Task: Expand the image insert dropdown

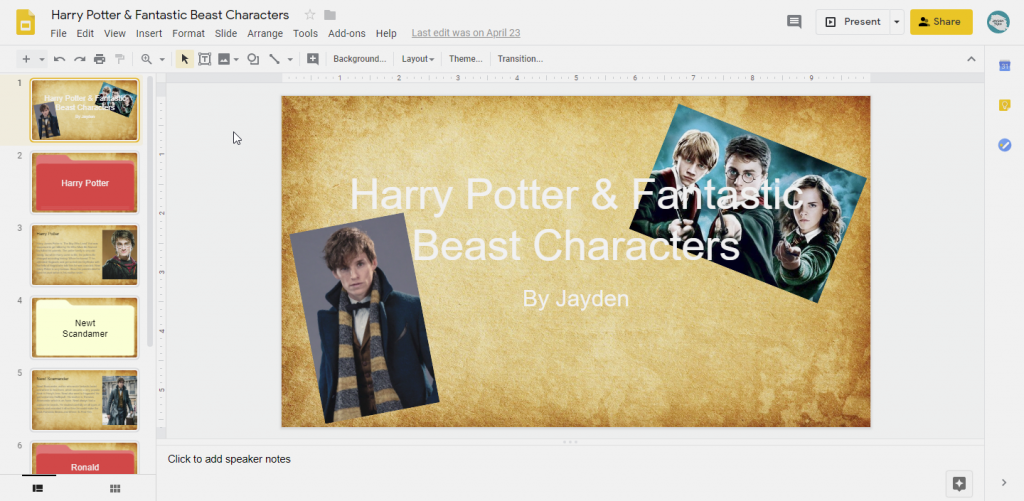Action: (236, 59)
